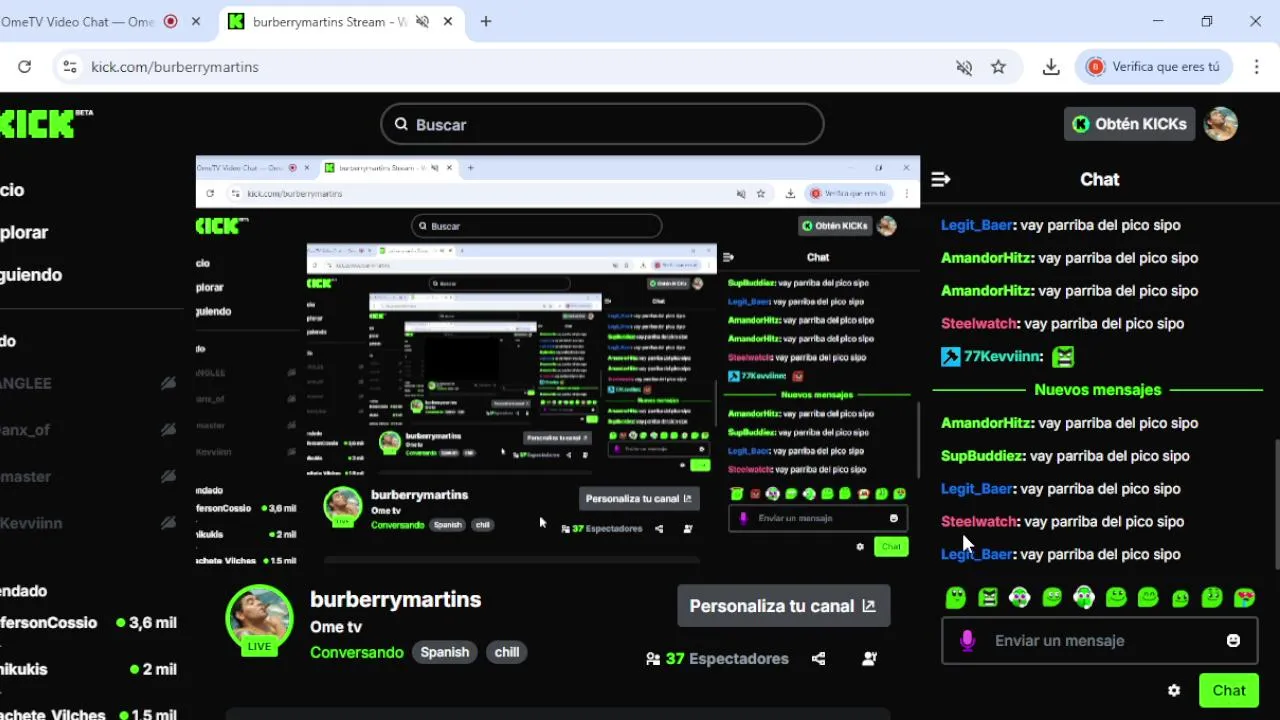The height and width of the screenshot is (720, 1280).
Task: Reload the page with the browser refresh icon
Action: [24, 67]
